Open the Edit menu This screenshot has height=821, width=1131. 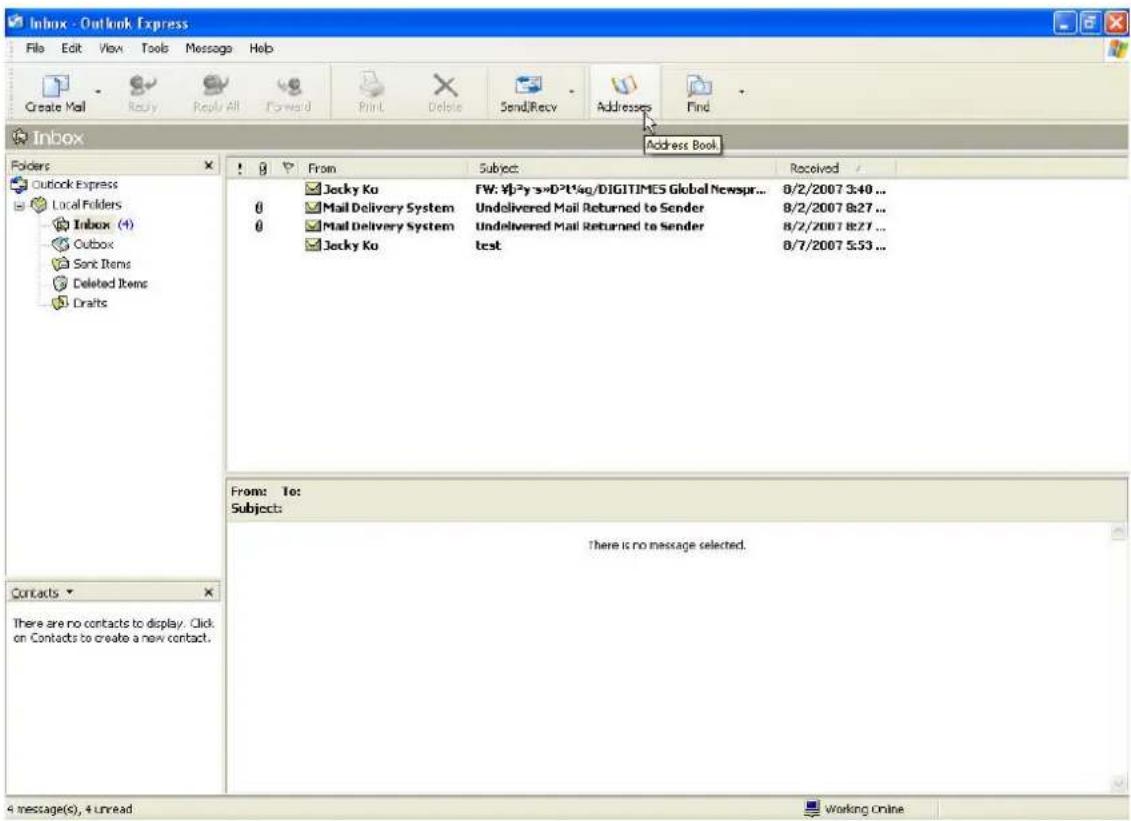tap(71, 48)
